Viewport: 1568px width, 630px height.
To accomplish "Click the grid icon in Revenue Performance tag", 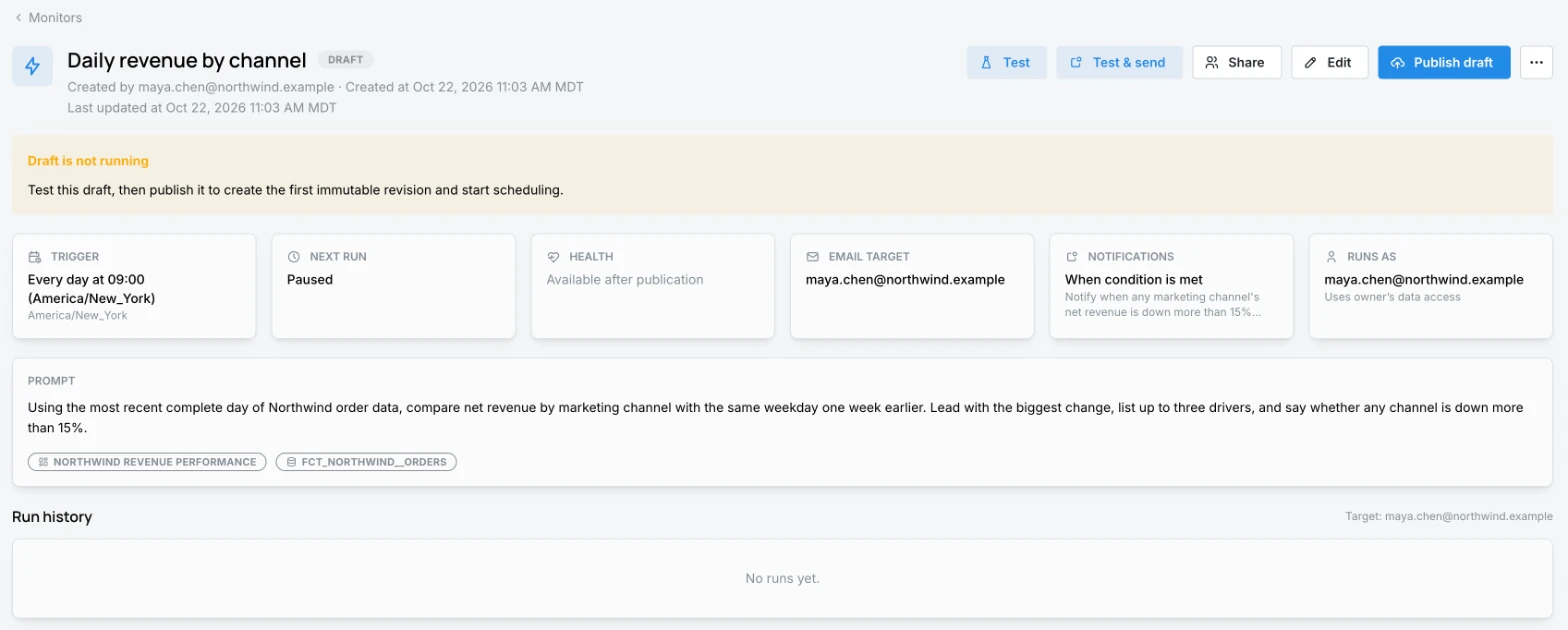I will [43, 462].
